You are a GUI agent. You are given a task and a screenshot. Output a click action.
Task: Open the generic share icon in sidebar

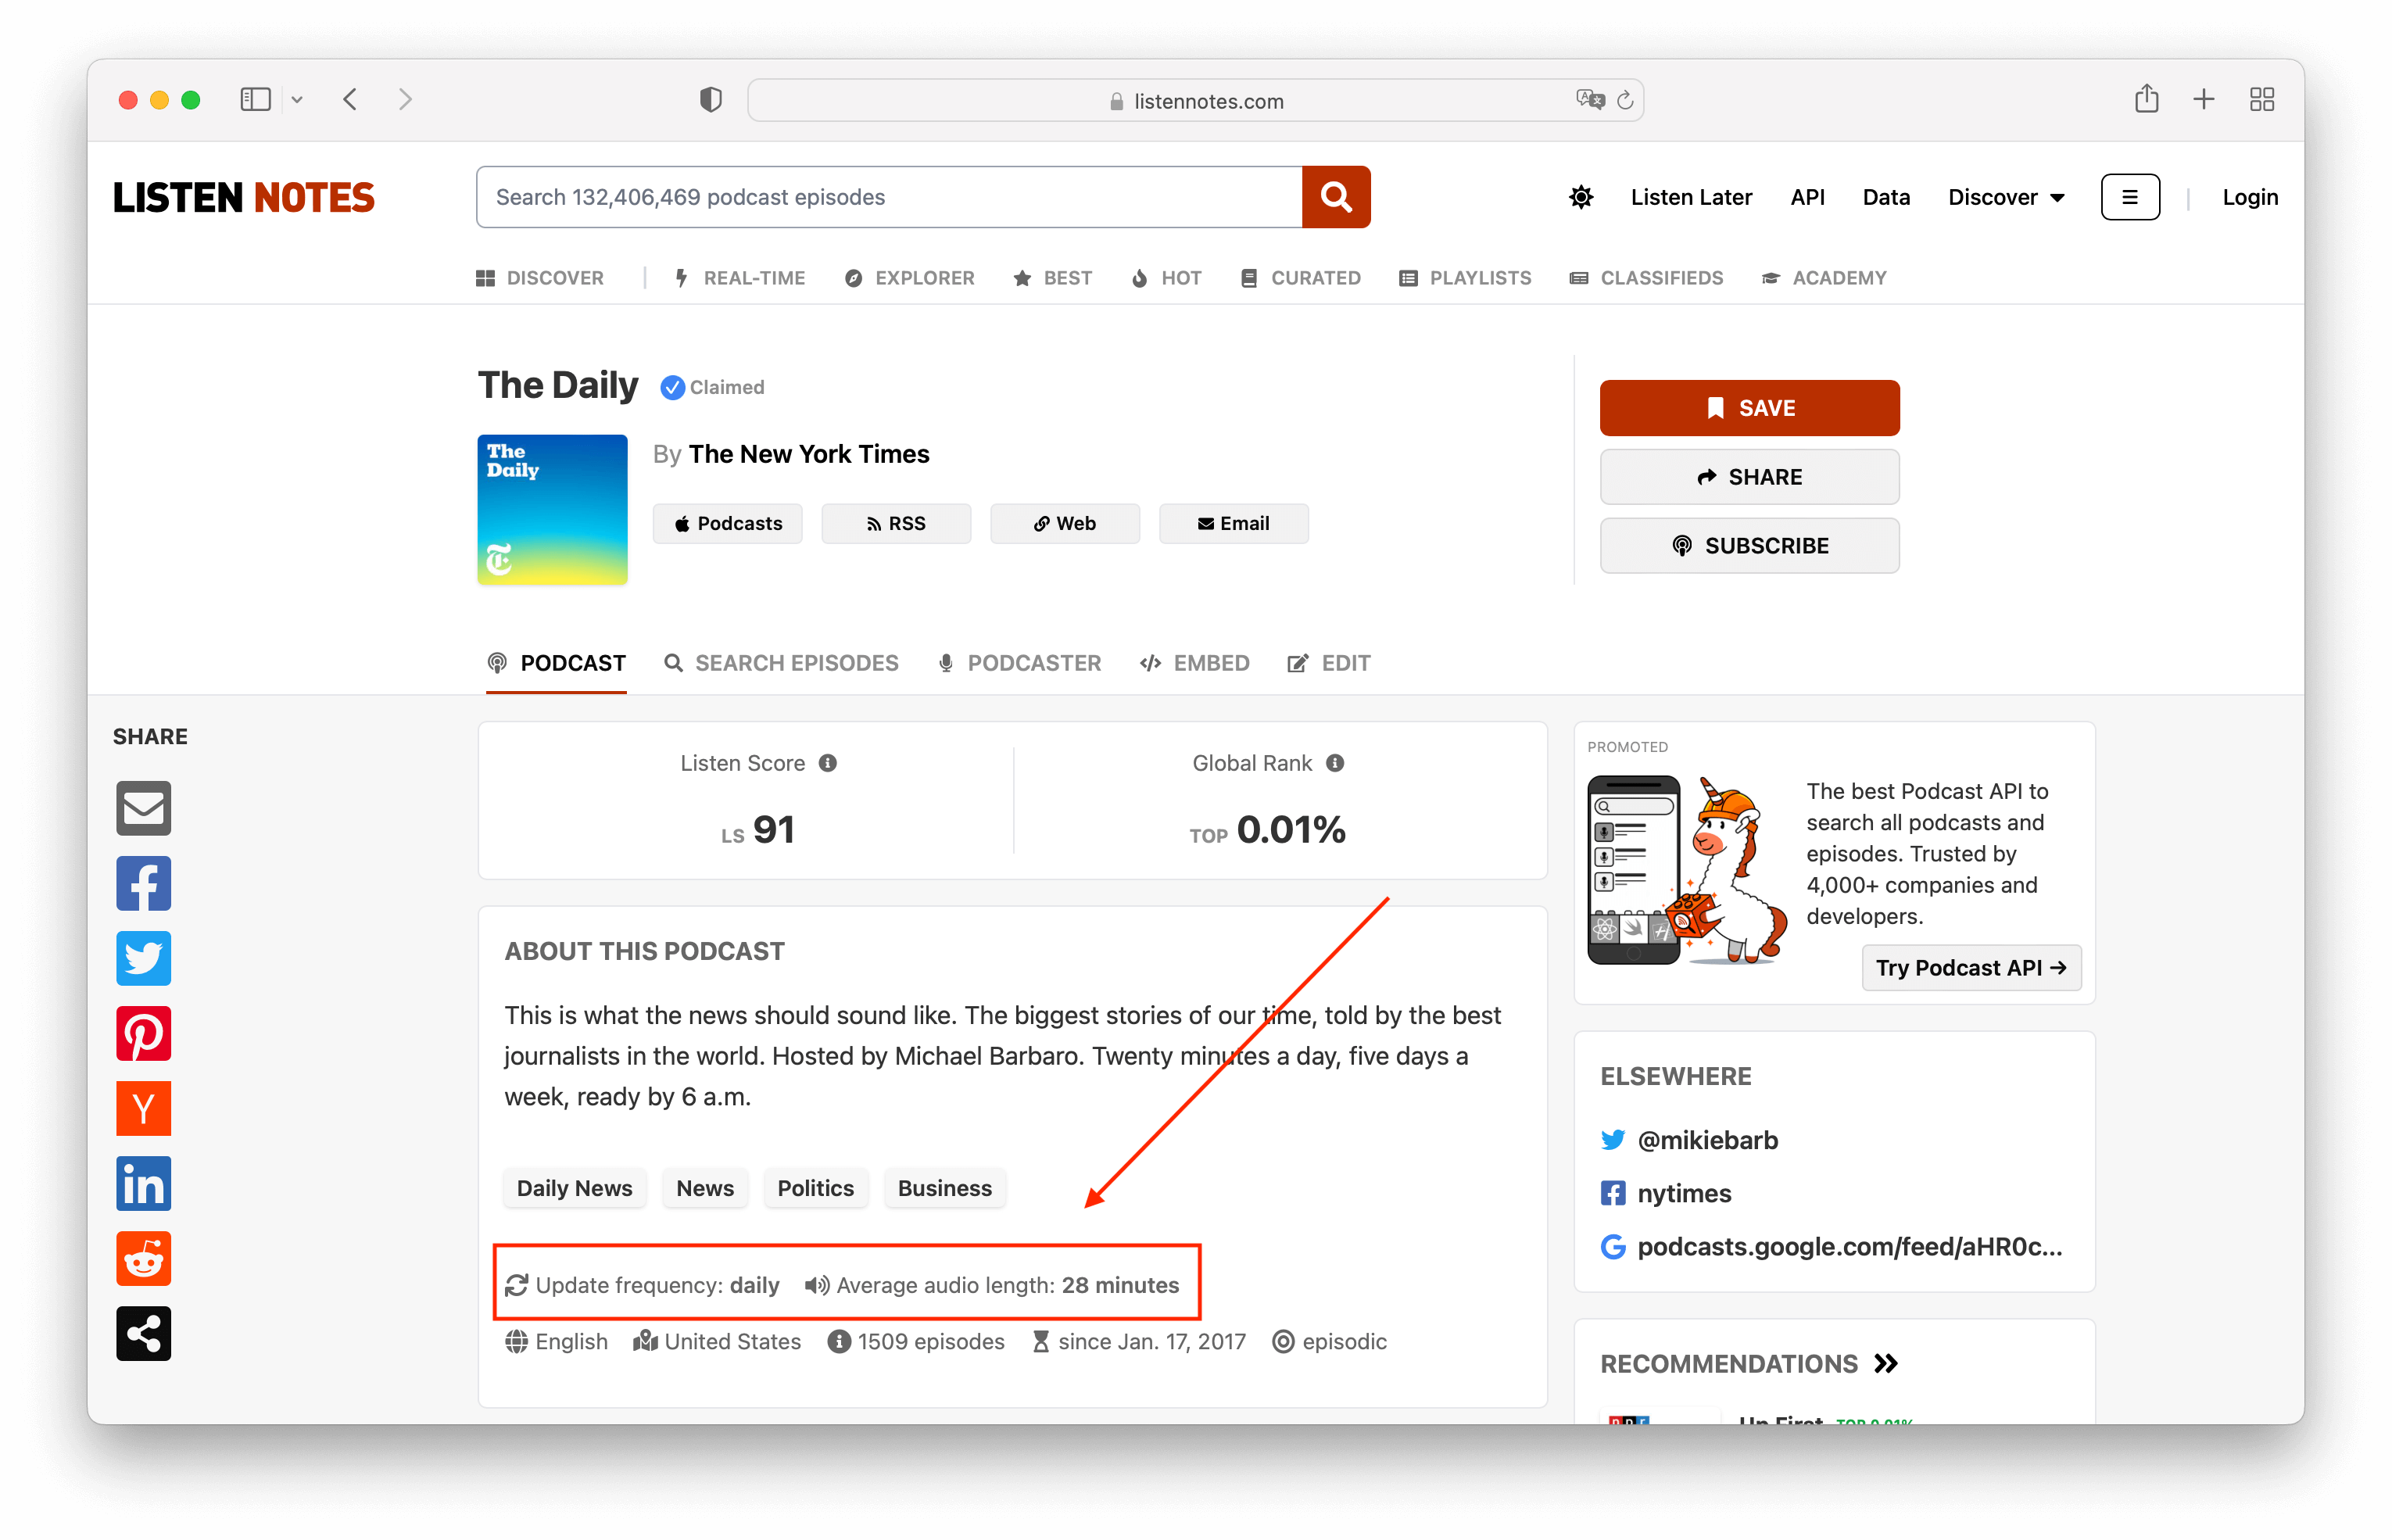[x=143, y=1333]
